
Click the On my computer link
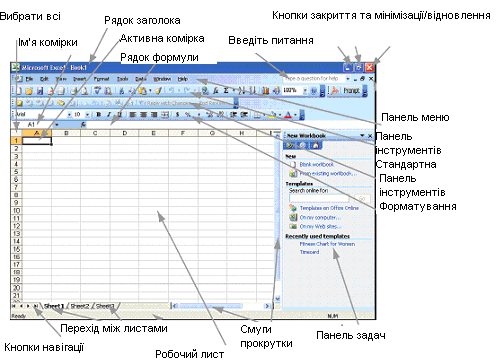(320, 217)
